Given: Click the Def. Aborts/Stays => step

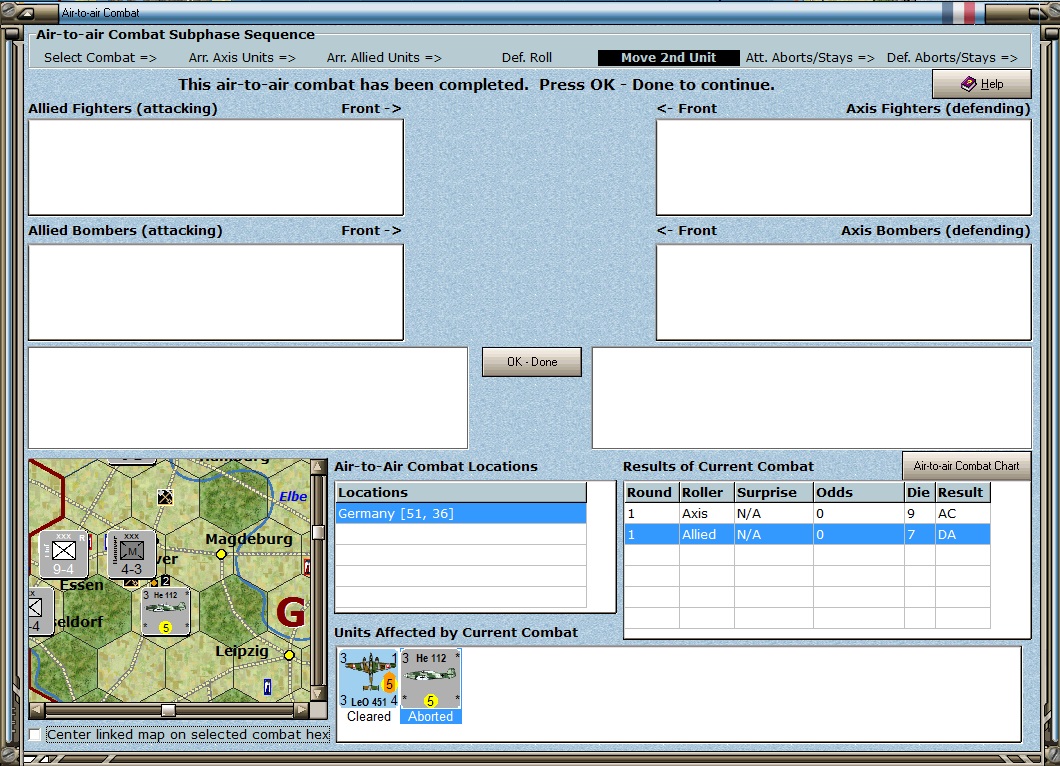Looking at the screenshot, I should tap(952, 58).
